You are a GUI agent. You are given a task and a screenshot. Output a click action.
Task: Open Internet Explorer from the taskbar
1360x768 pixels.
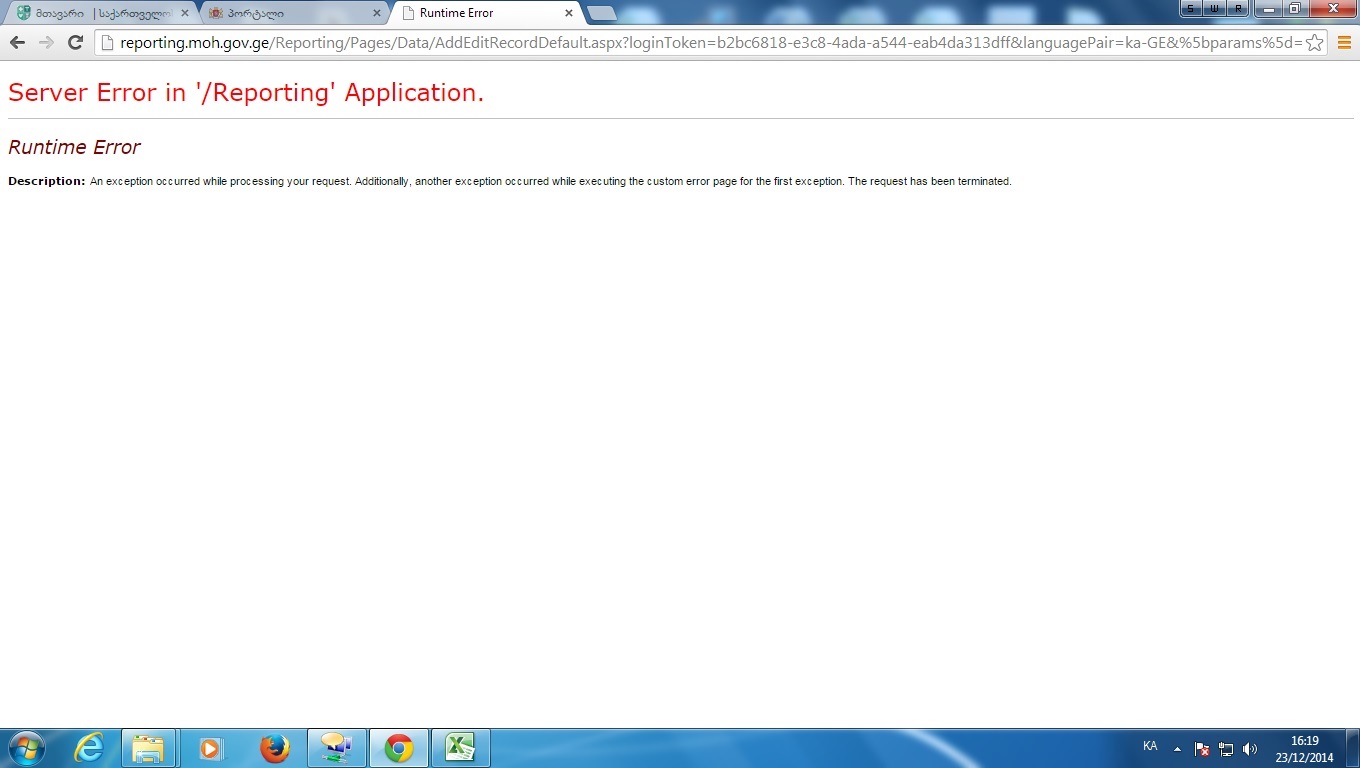tap(89, 748)
